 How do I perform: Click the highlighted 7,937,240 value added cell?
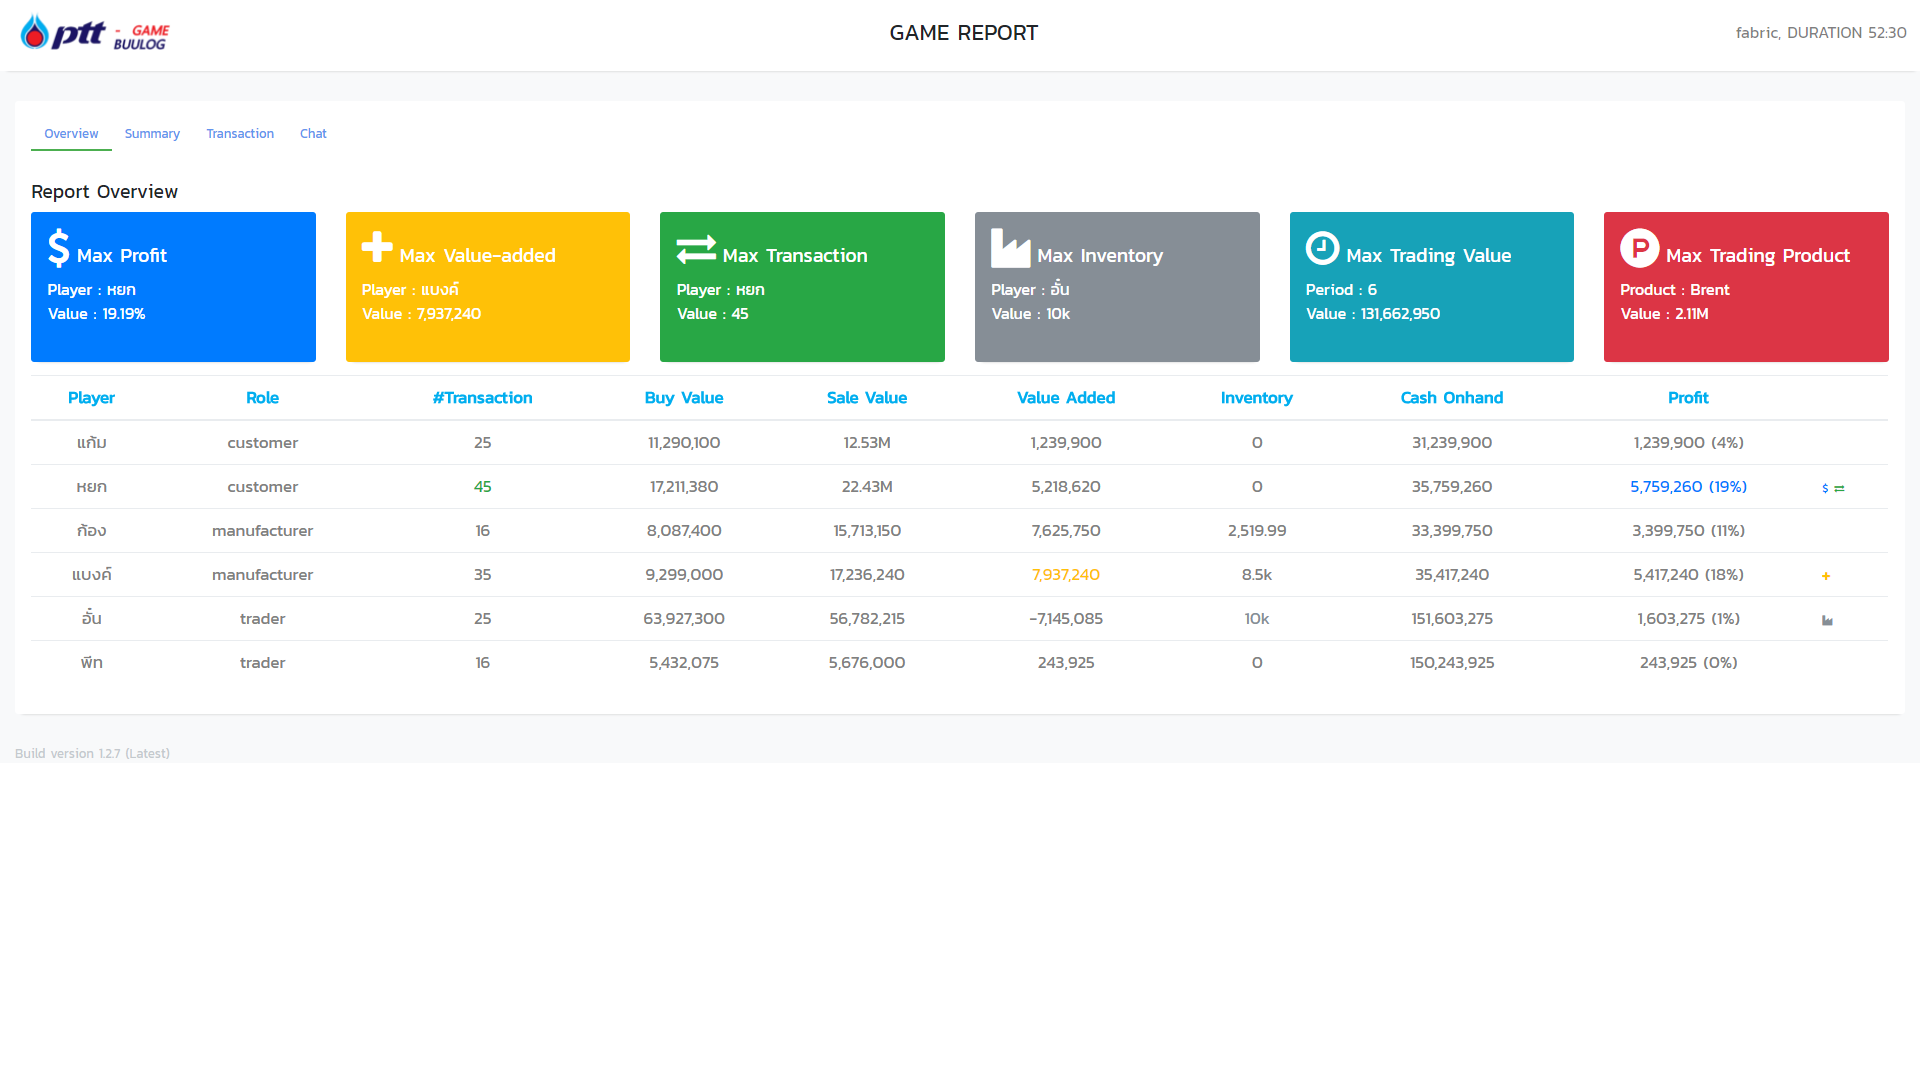pyautogui.click(x=1066, y=575)
